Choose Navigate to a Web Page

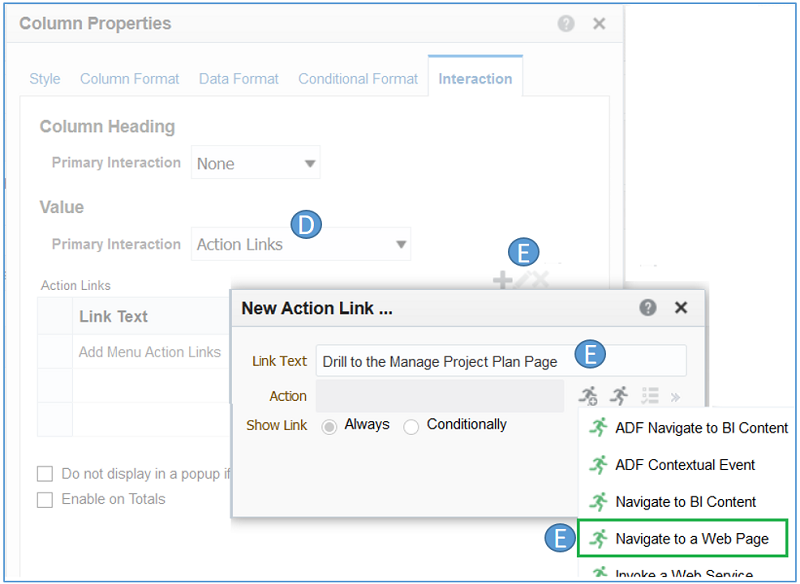(x=691, y=538)
